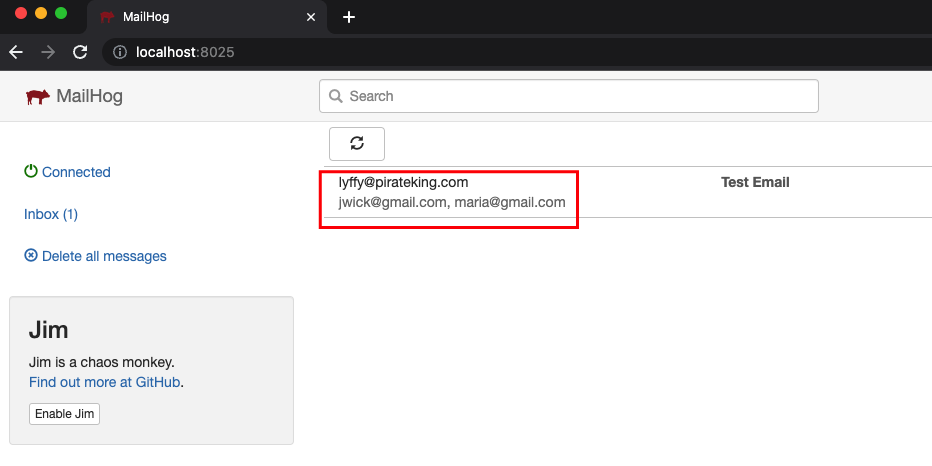Open the Test Email subject
932x466 pixels.
tap(755, 182)
